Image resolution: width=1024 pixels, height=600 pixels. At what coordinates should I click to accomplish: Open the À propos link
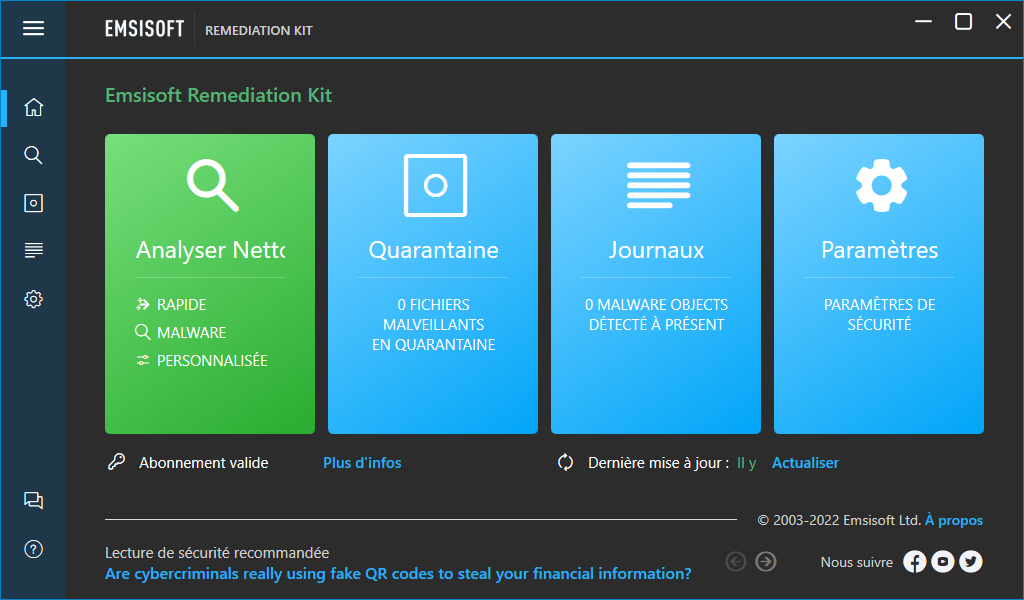click(x=953, y=520)
